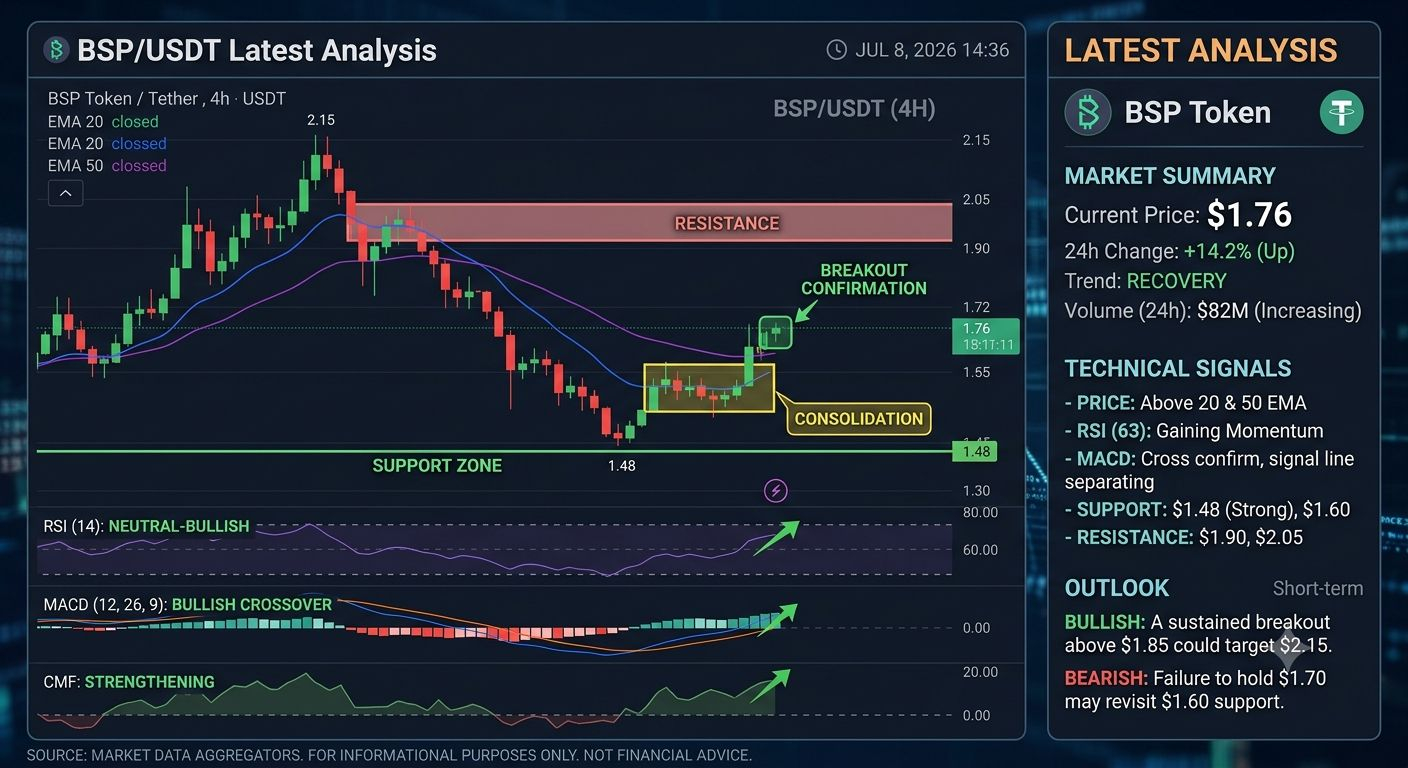Click the 0.00 CMF scale value
This screenshot has height=768, width=1408.
pyautogui.click(x=975, y=715)
